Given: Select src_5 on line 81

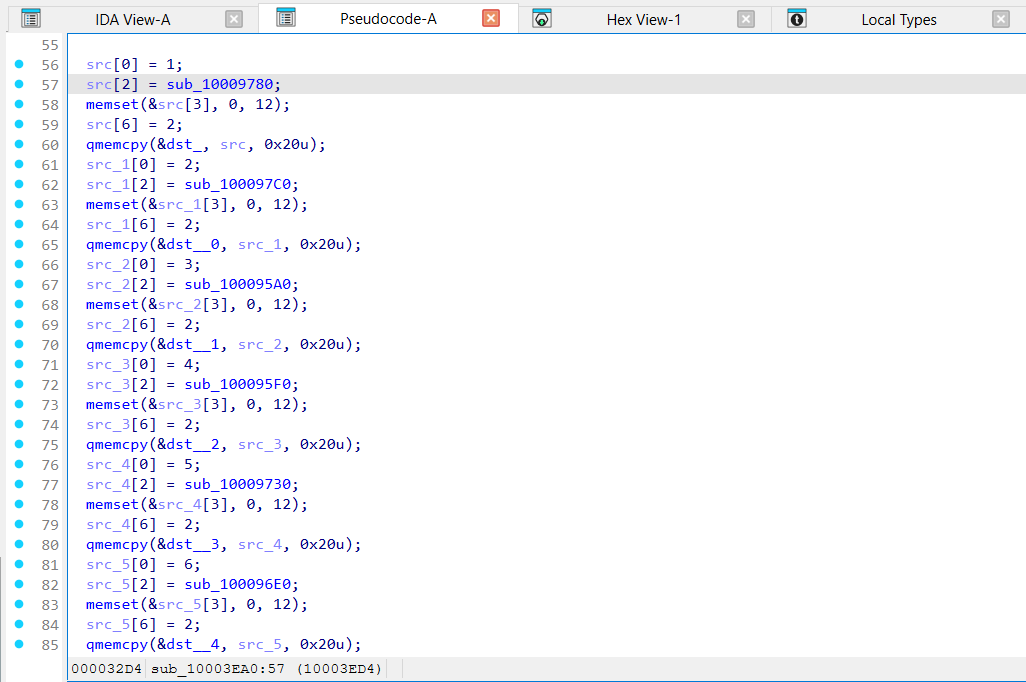Looking at the screenshot, I should click(x=108, y=565).
